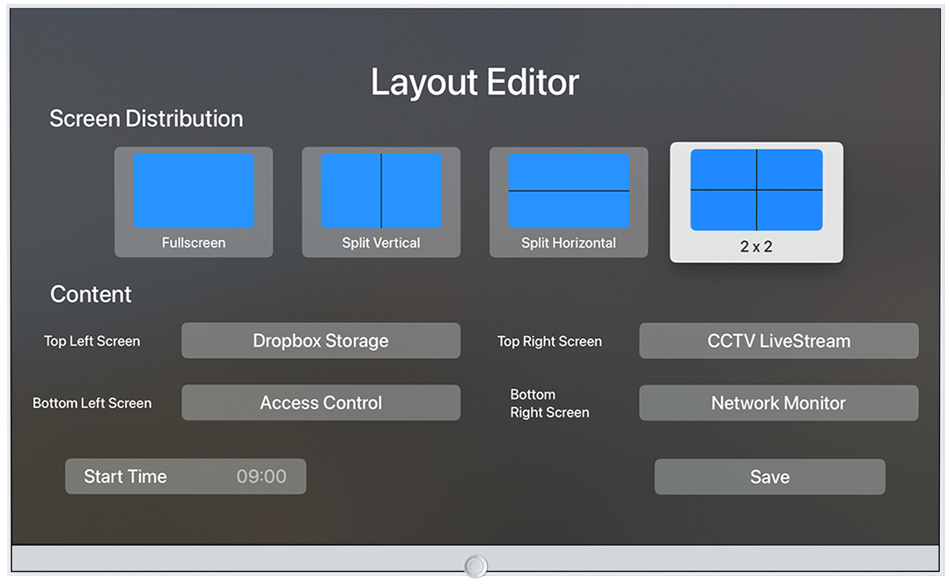Click the blue Fullscreen preview thumbnail
Image resolution: width=950 pixels, height=584 pixels.
(x=193, y=192)
